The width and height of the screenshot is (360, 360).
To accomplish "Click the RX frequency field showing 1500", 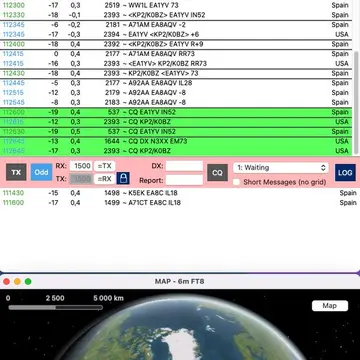I will (81, 166).
